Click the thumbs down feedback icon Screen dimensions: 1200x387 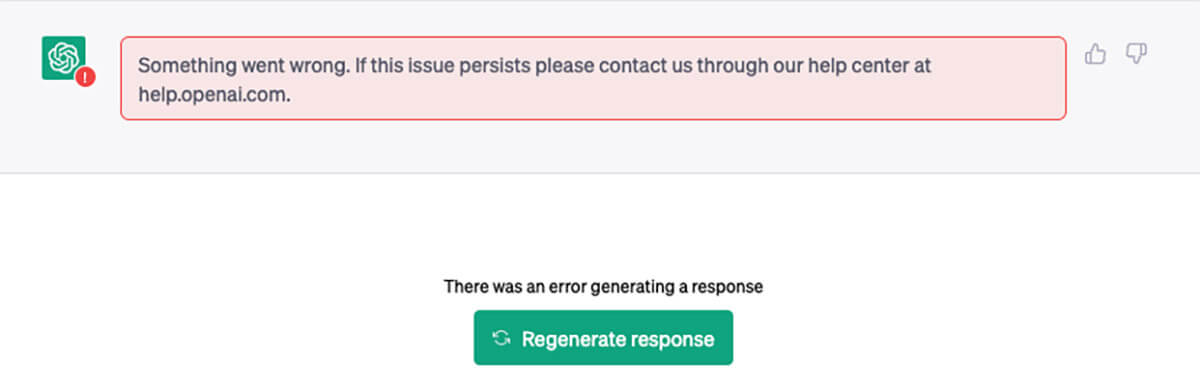click(x=1136, y=54)
